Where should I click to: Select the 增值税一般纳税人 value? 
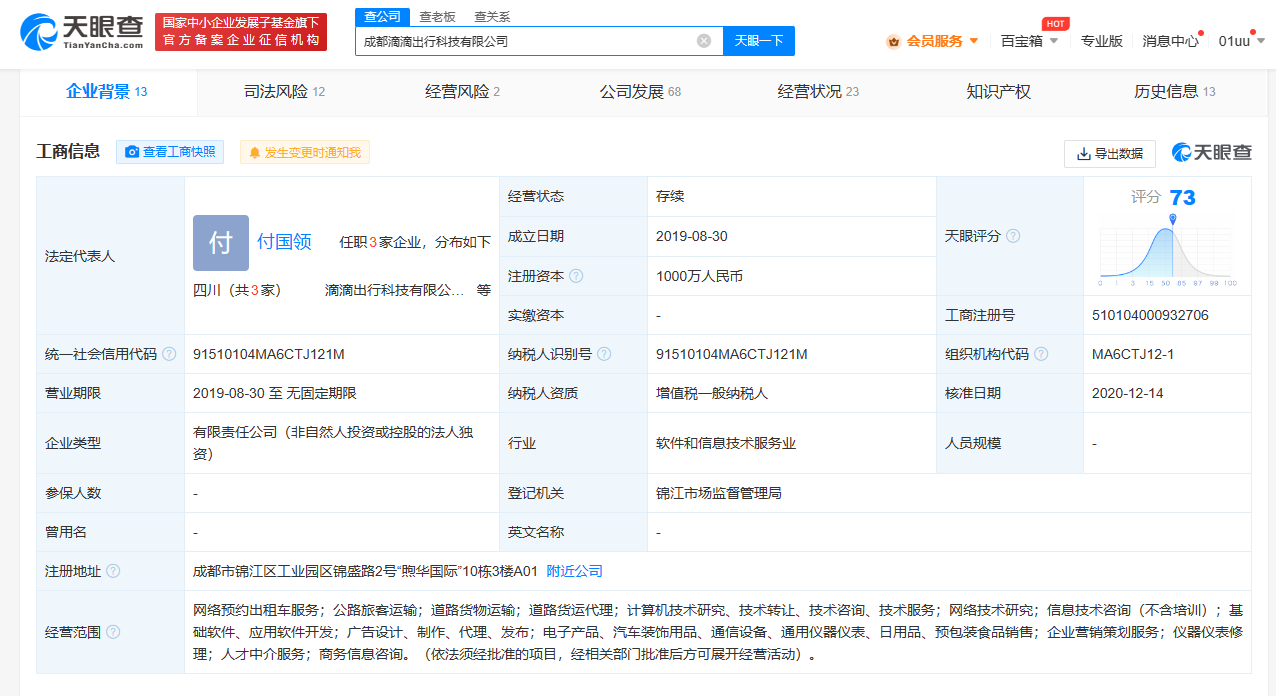coord(712,393)
